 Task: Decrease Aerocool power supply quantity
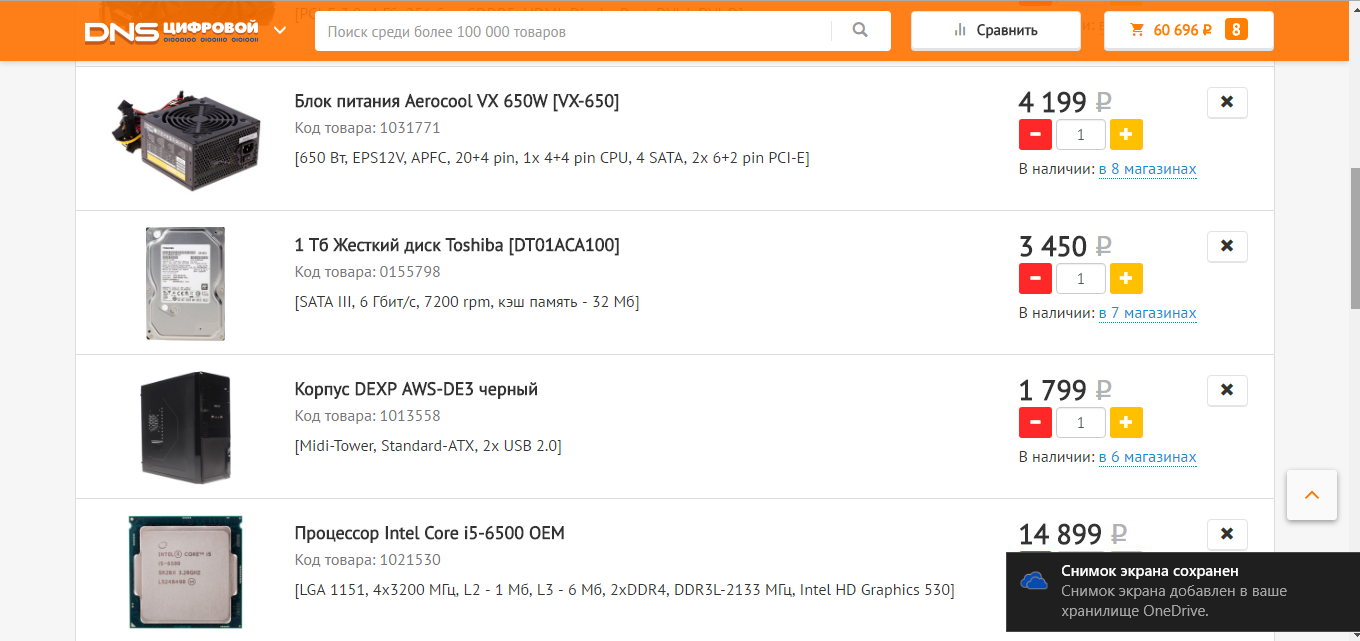(x=1035, y=134)
